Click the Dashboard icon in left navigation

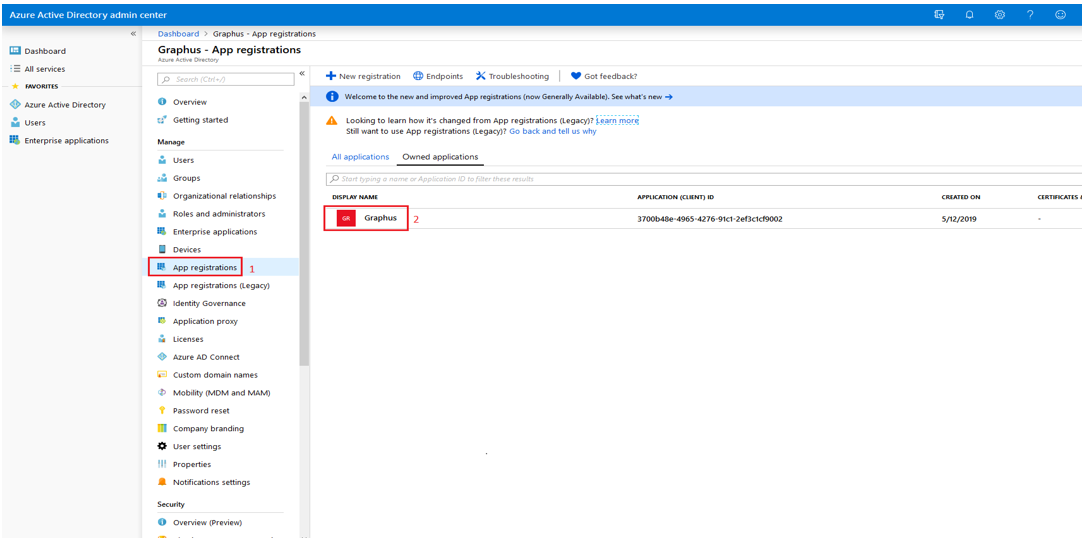[x=15, y=51]
